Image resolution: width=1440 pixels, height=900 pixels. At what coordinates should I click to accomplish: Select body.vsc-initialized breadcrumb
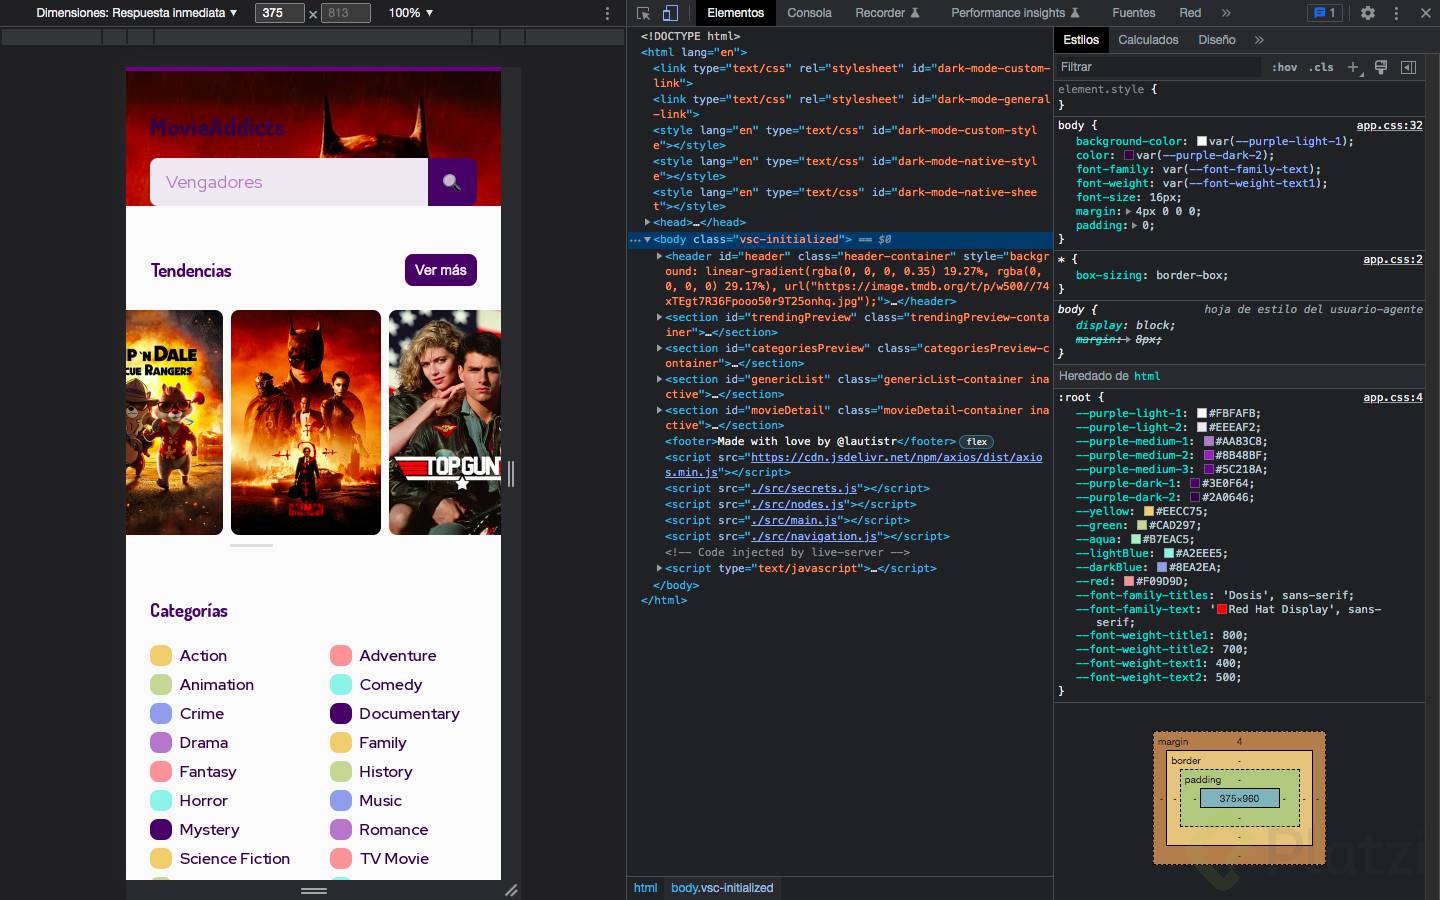pos(722,888)
